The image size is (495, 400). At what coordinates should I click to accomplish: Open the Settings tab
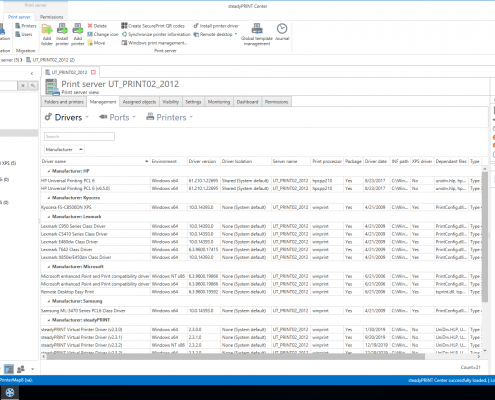tap(193, 102)
